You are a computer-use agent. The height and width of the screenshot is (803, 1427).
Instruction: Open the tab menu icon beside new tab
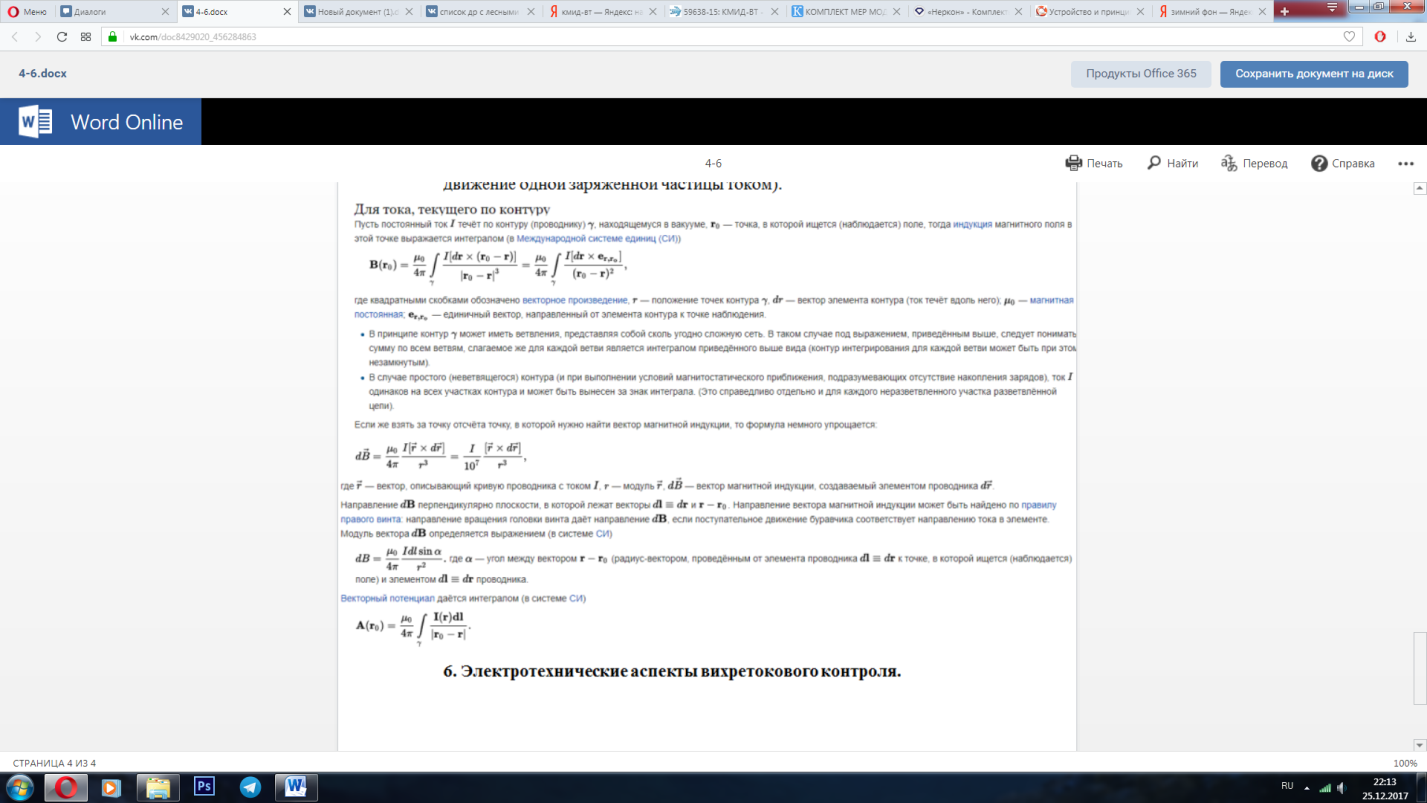pyautogui.click(x=1331, y=7)
